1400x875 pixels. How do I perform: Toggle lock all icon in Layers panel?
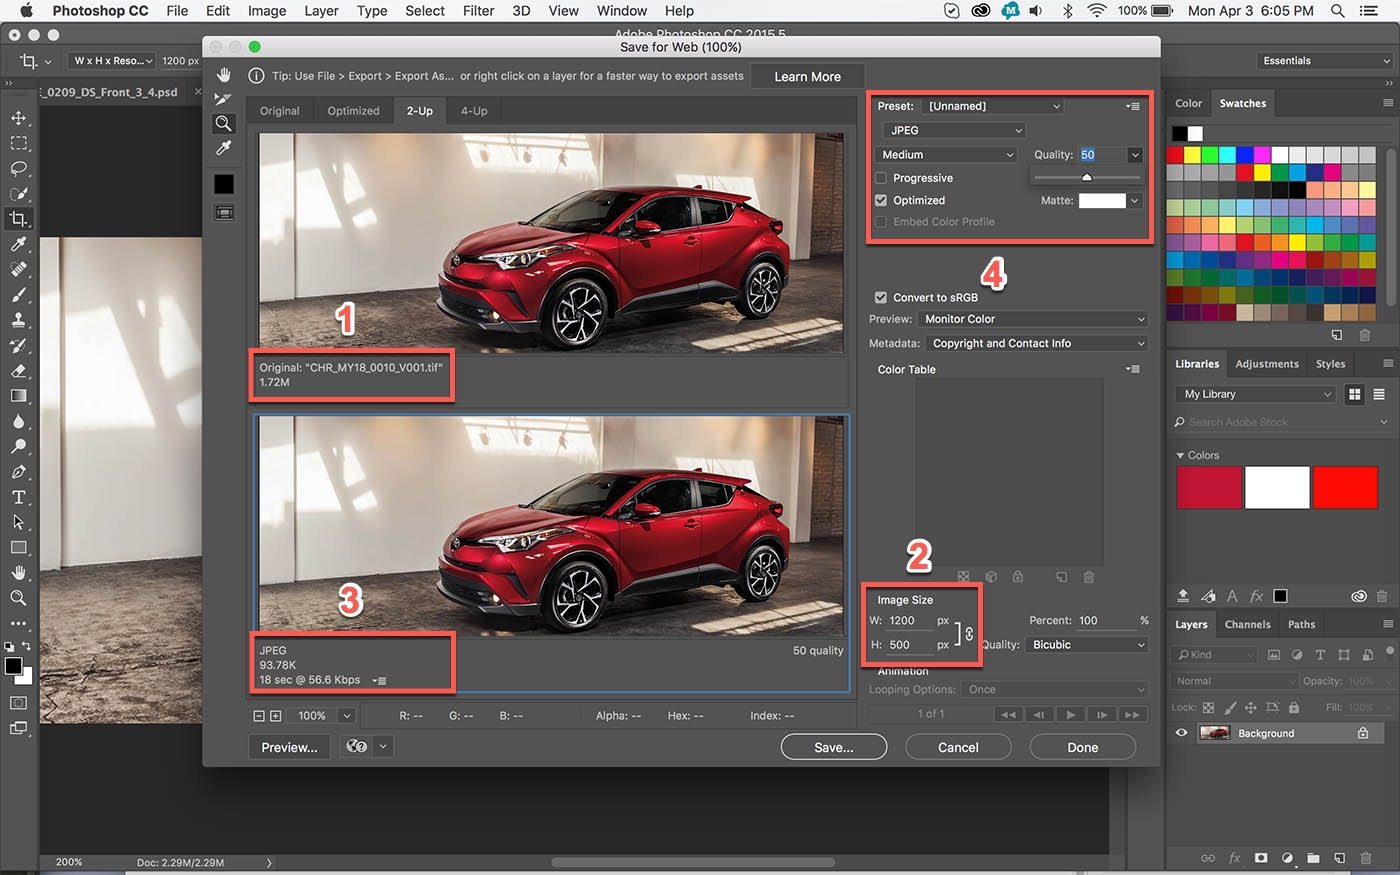[1294, 707]
